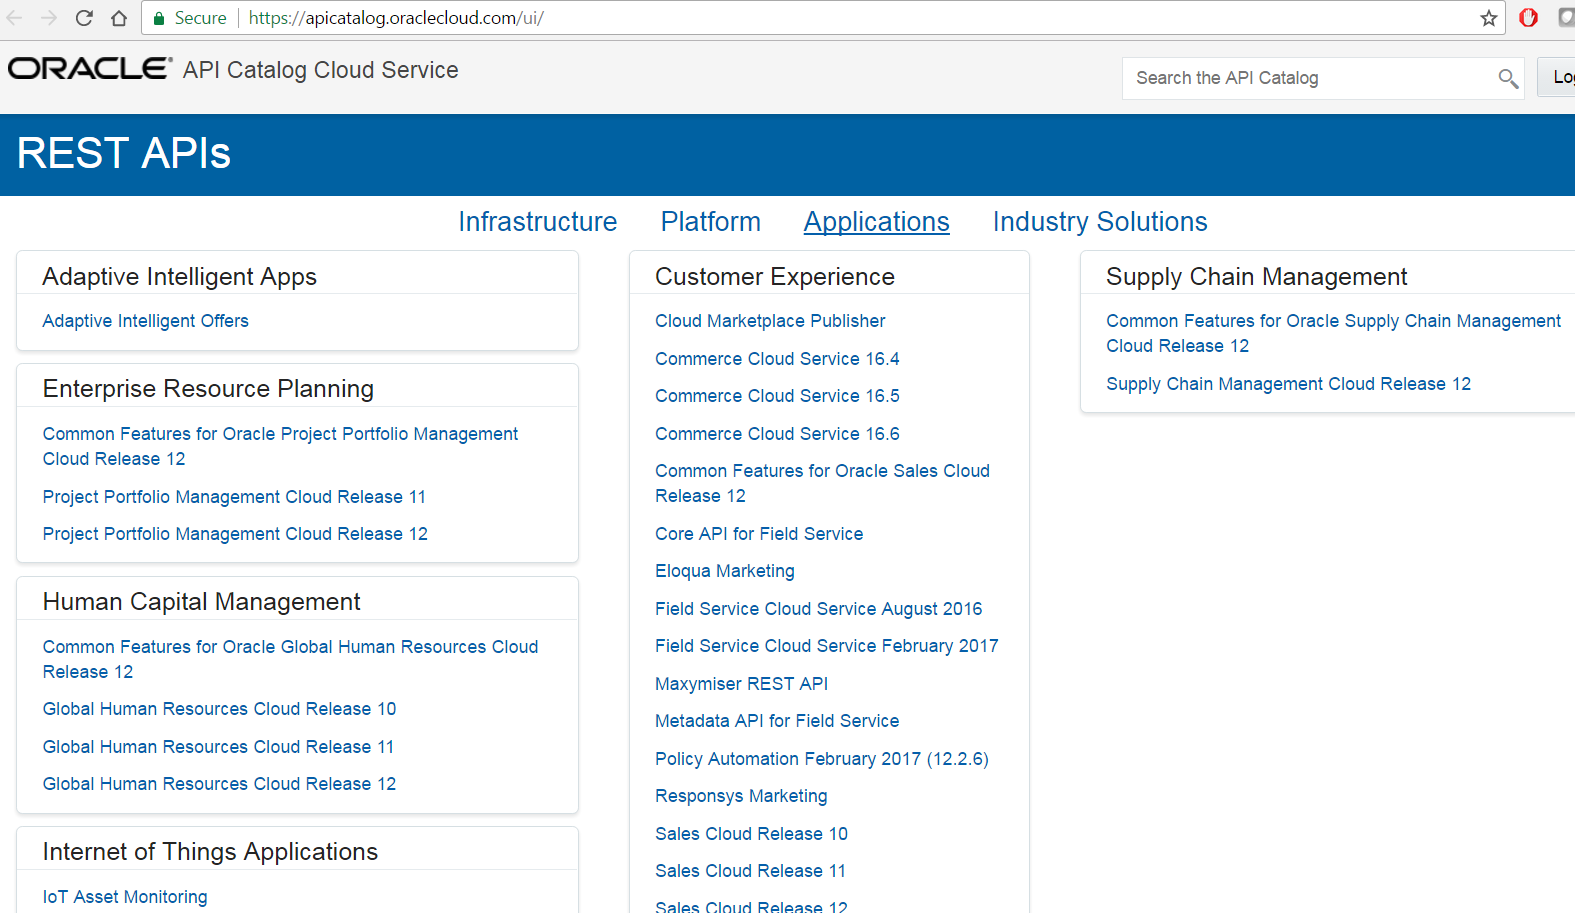Viewport: 1575px width, 913px height.
Task: Open Common Features for Global Human Resources link
Action: pyautogui.click(x=290, y=659)
